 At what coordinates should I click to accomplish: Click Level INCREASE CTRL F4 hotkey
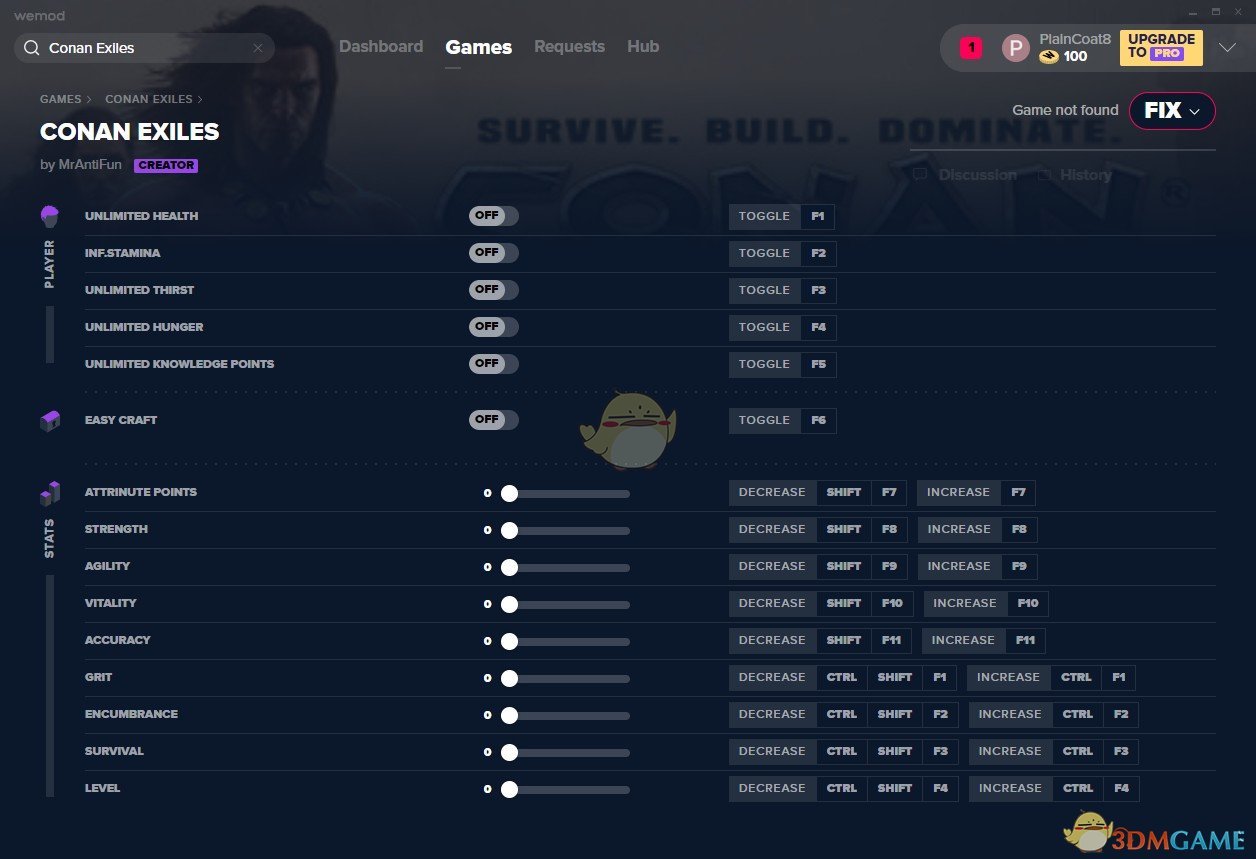1053,788
